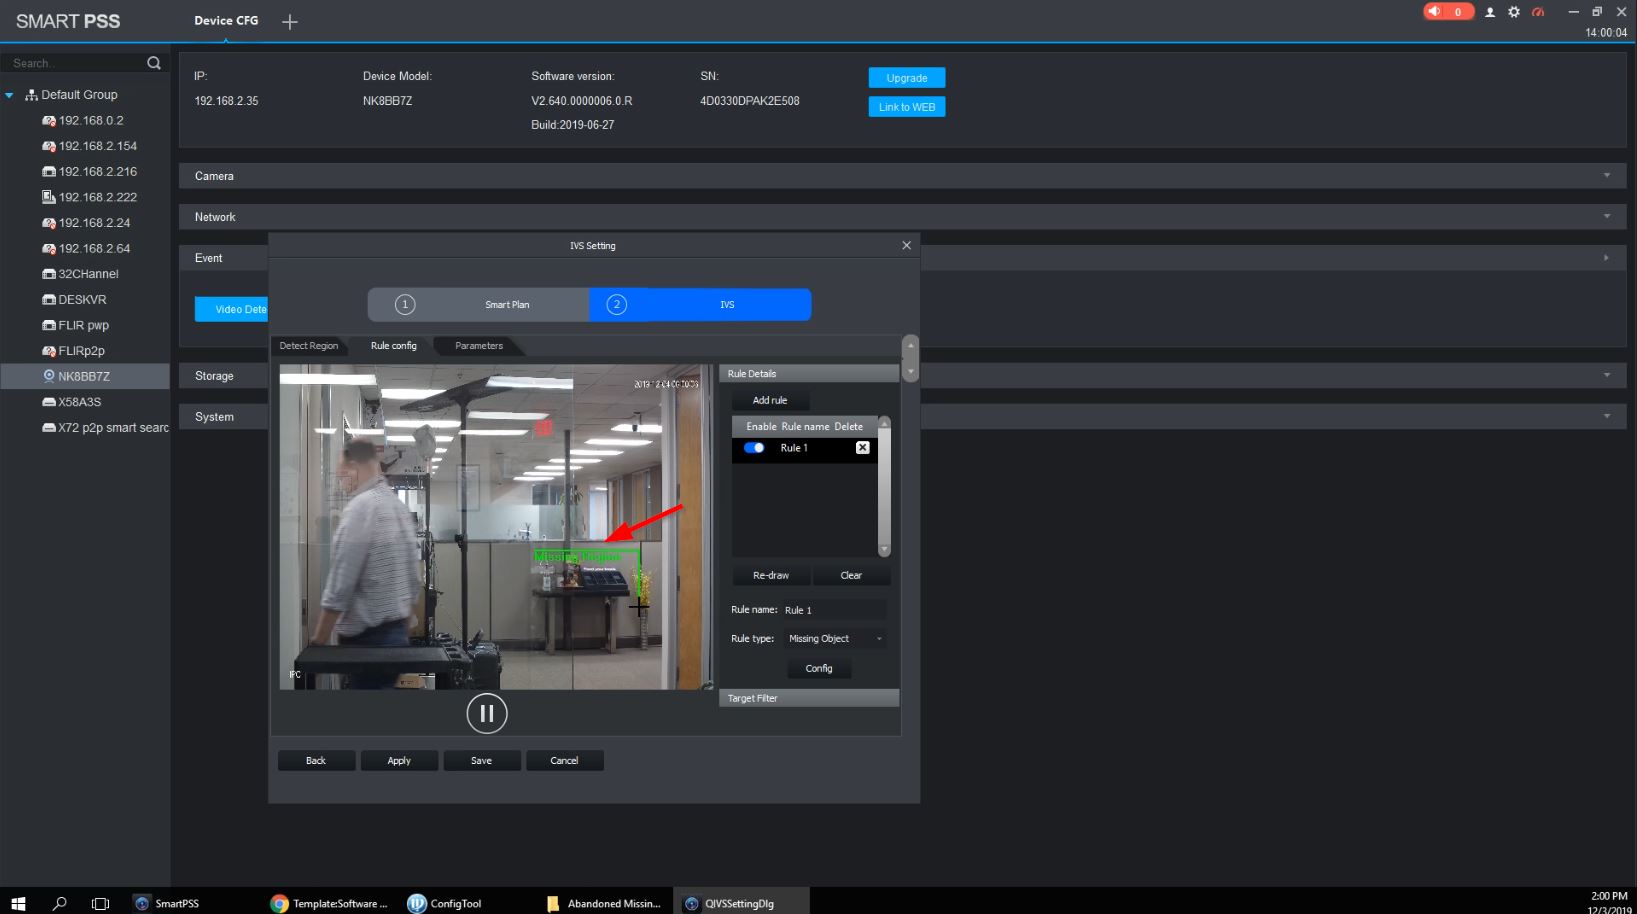Open the settings gear icon
The image size is (1637, 914).
coord(1514,12)
